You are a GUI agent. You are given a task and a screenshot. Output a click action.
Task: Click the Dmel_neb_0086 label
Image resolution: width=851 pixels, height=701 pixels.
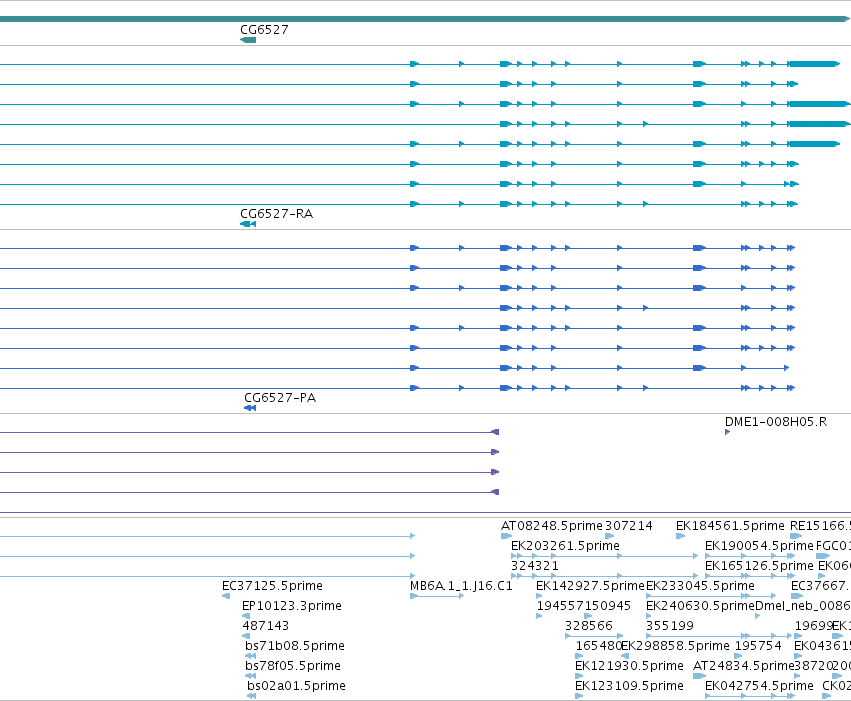point(803,606)
